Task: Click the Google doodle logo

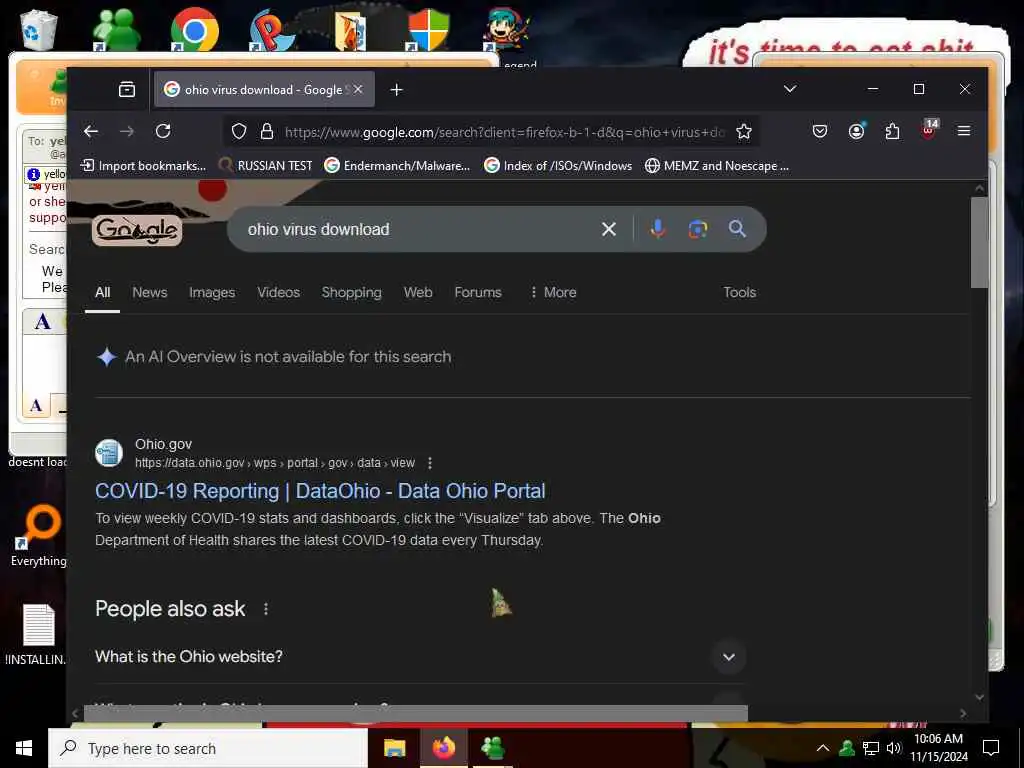Action: pyautogui.click(x=136, y=230)
